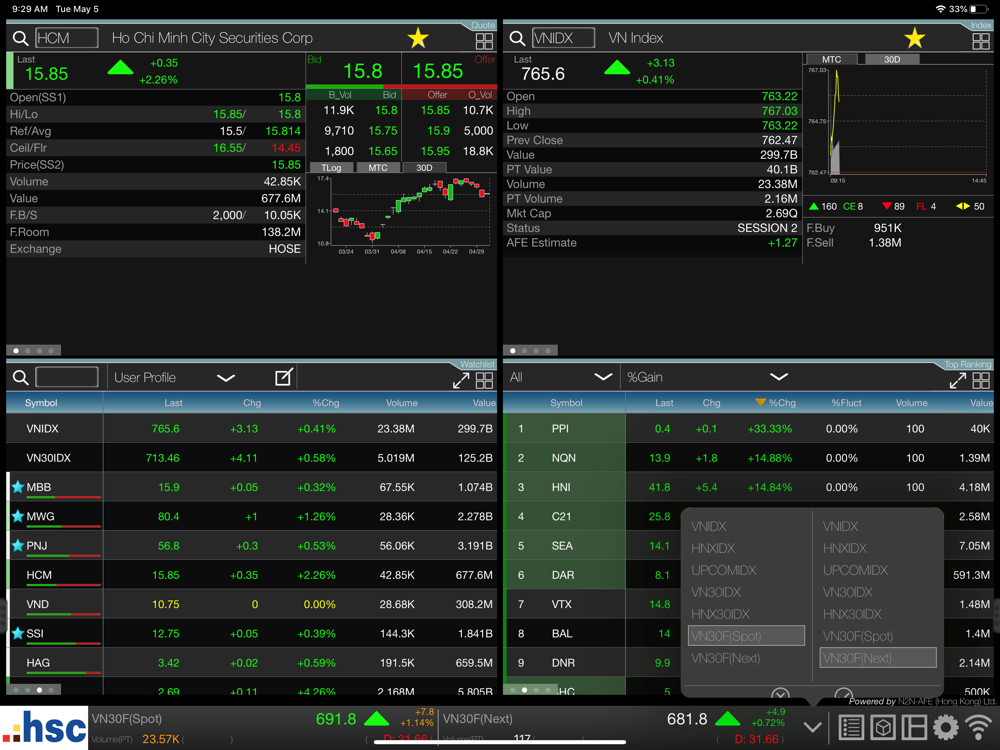The height and width of the screenshot is (750, 1000).
Task: Select the 30D tab in VN Index panel
Action: pos(892,59)
